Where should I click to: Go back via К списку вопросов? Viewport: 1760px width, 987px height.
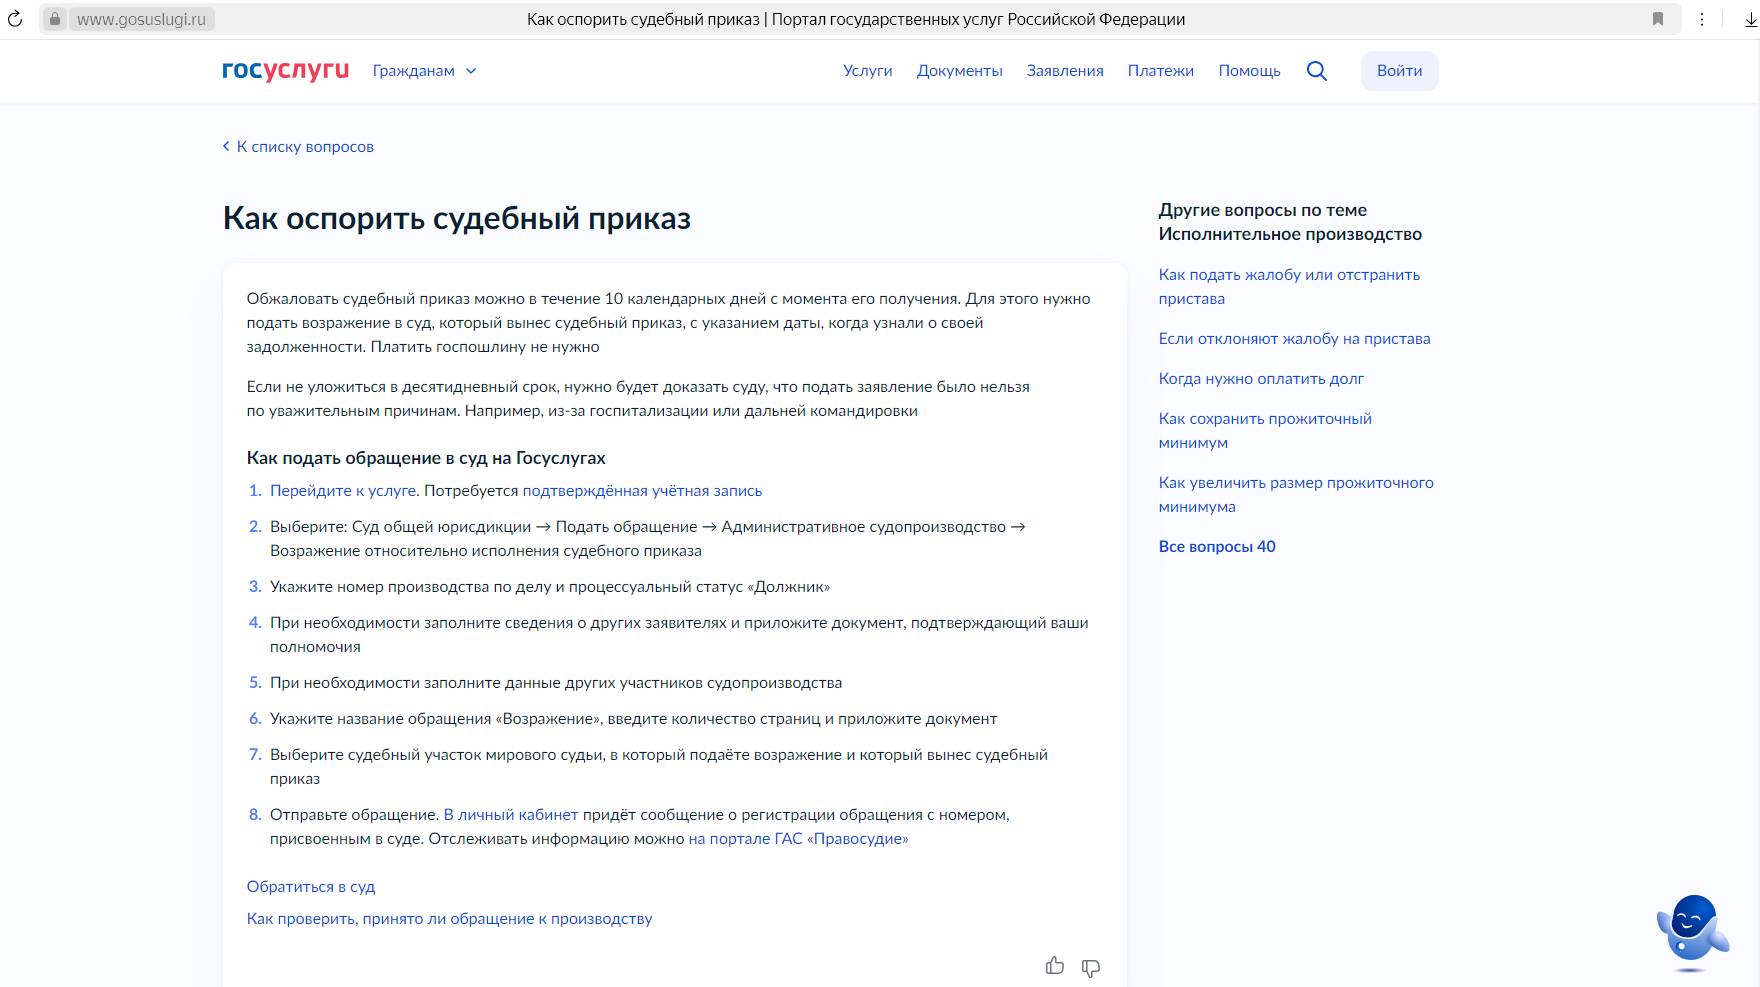(x=298, y=147)
